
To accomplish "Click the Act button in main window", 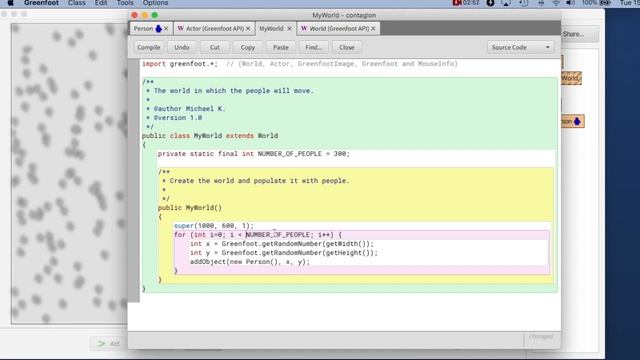I will pyautogui.click(x=109, y=344).
